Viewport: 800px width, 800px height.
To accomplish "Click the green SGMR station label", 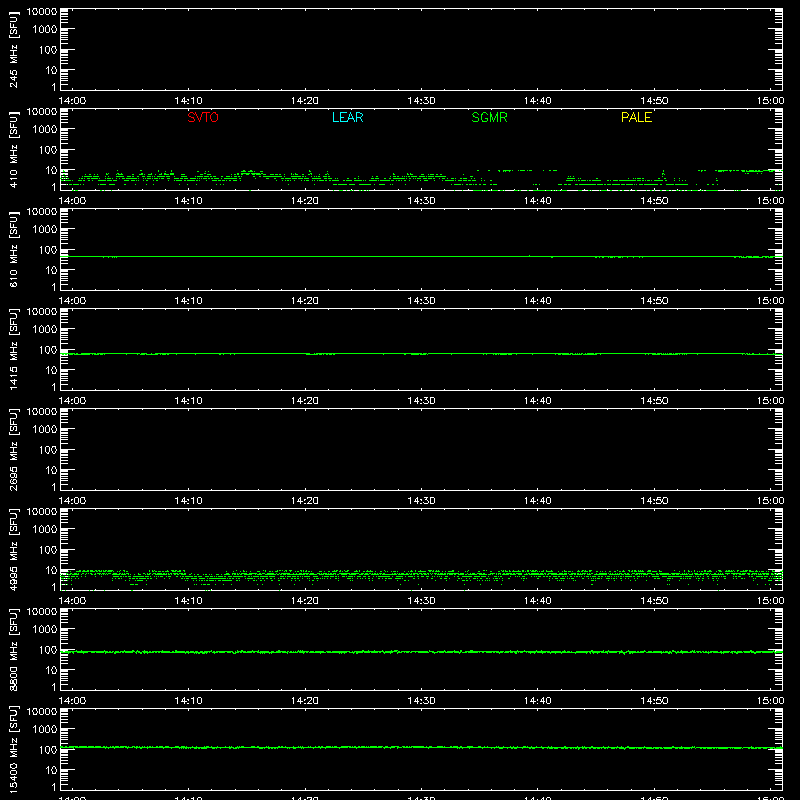I will pos(489,117).
